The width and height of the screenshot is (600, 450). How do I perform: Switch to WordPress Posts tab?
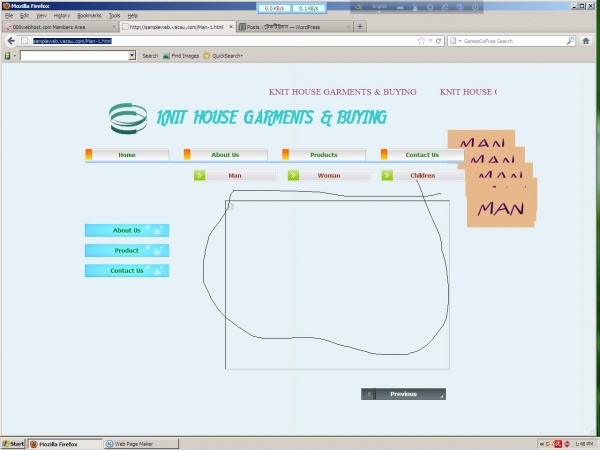coord(294,27)
